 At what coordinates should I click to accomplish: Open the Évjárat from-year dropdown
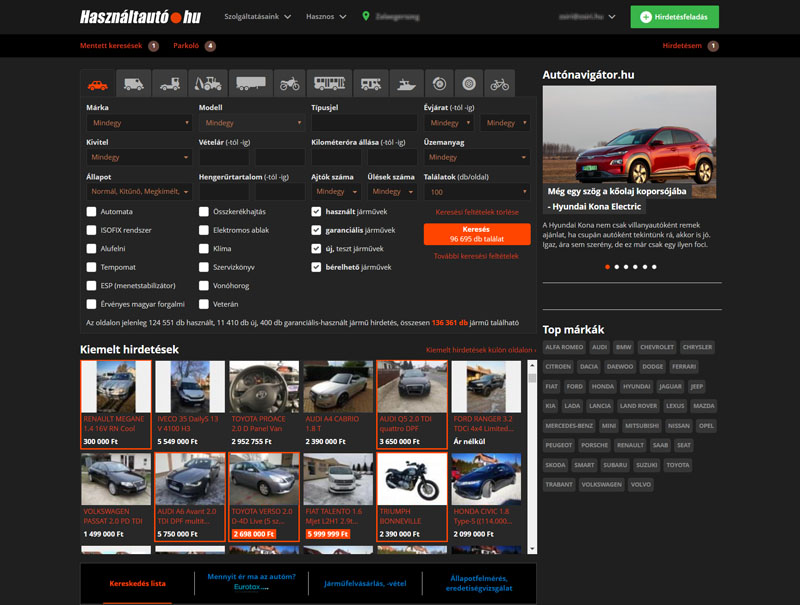click(x=449, y=123)
